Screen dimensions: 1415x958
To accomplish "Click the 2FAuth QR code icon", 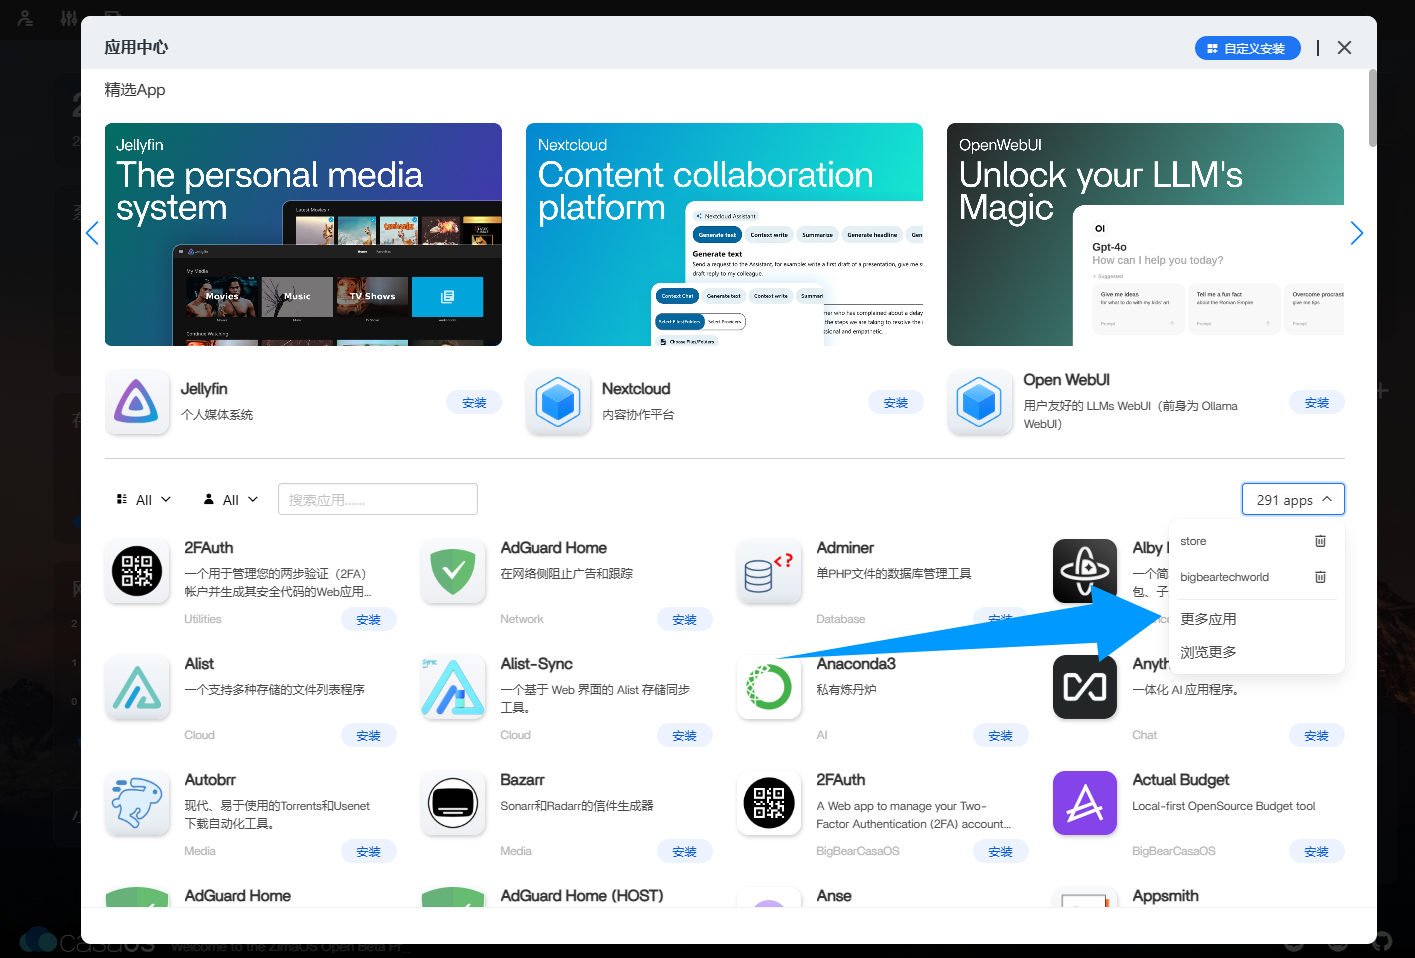I will click(x=137, y=571).
